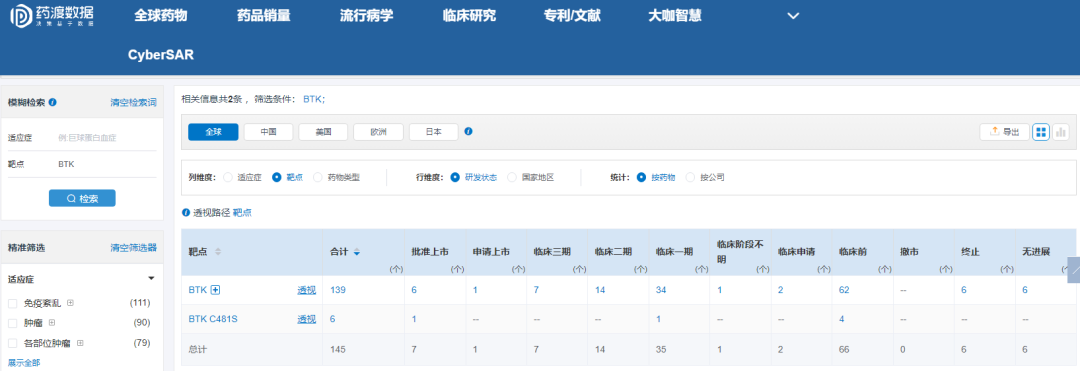Select 国家地区 radio option

tap(512, 177)
